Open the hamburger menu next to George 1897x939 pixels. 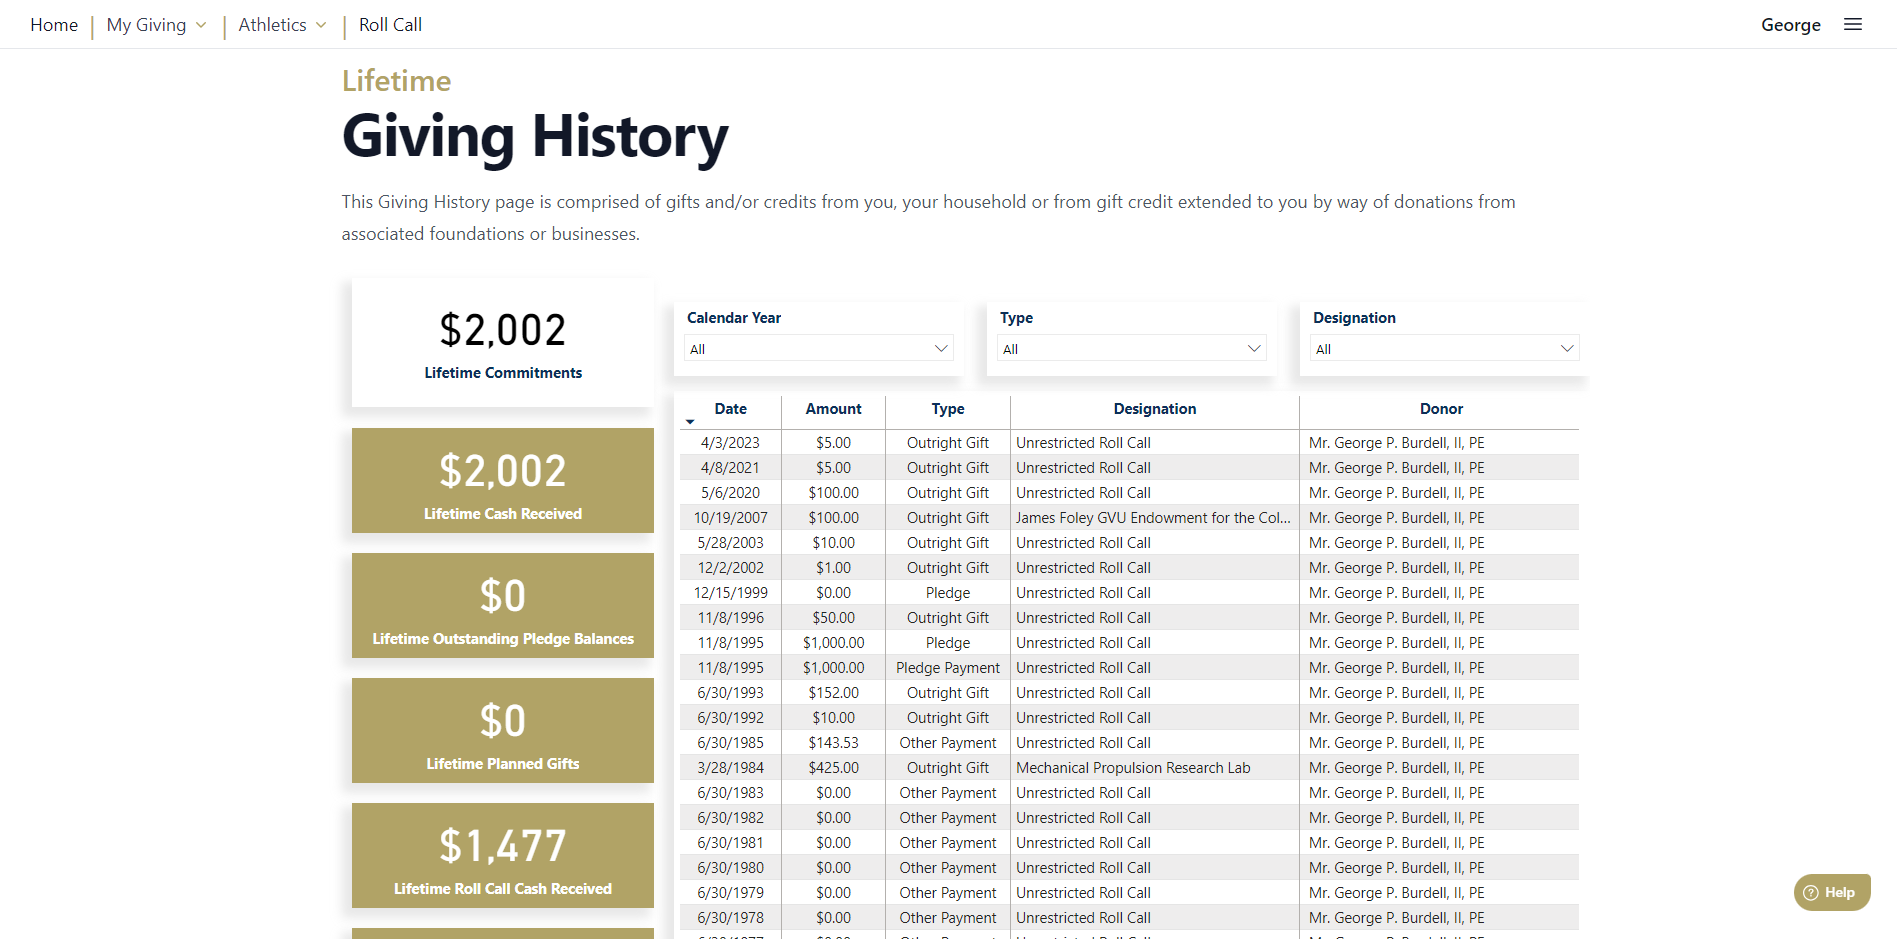pyautogui.click(x=1852, y=25)
